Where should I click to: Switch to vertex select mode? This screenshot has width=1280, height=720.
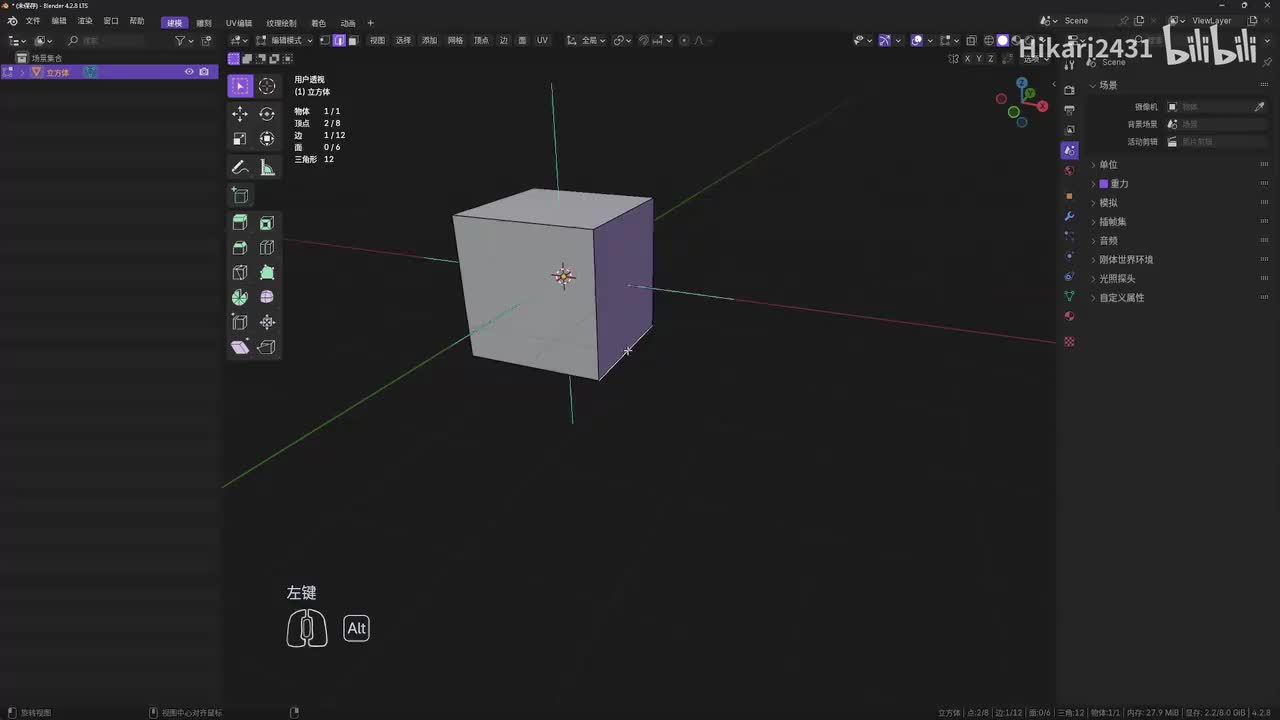pyautogui.click(x=325, y=40)
